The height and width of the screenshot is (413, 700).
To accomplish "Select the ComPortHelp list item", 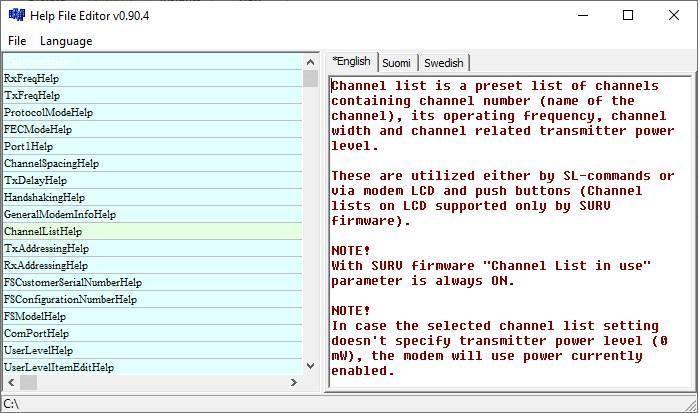I will (x=36, y=333).
